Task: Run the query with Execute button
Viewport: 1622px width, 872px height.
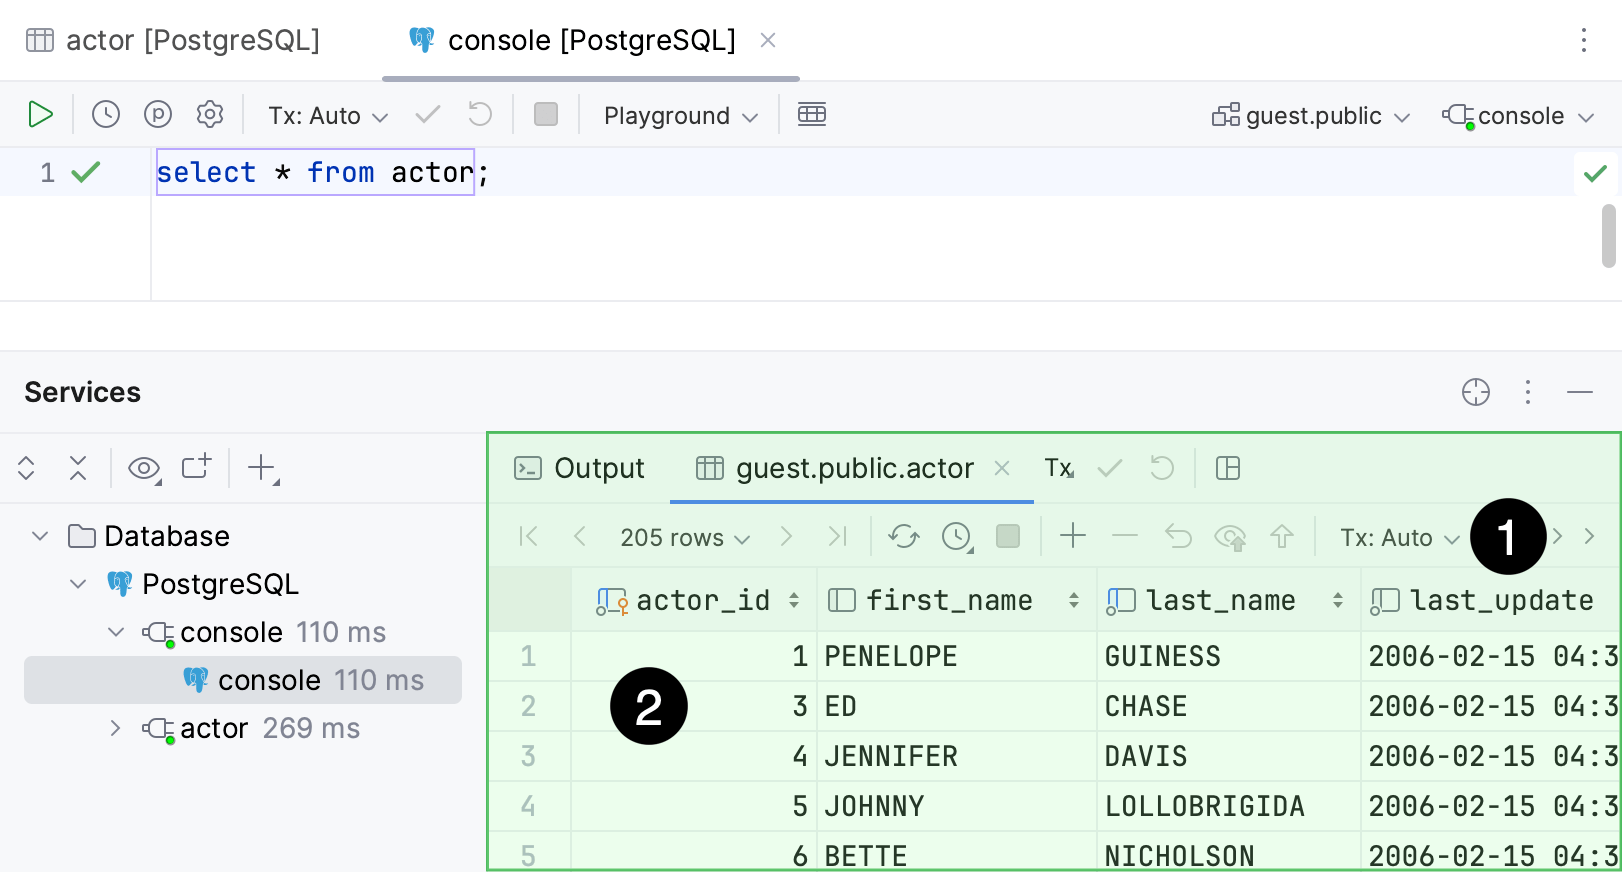Action: point(40,115)
